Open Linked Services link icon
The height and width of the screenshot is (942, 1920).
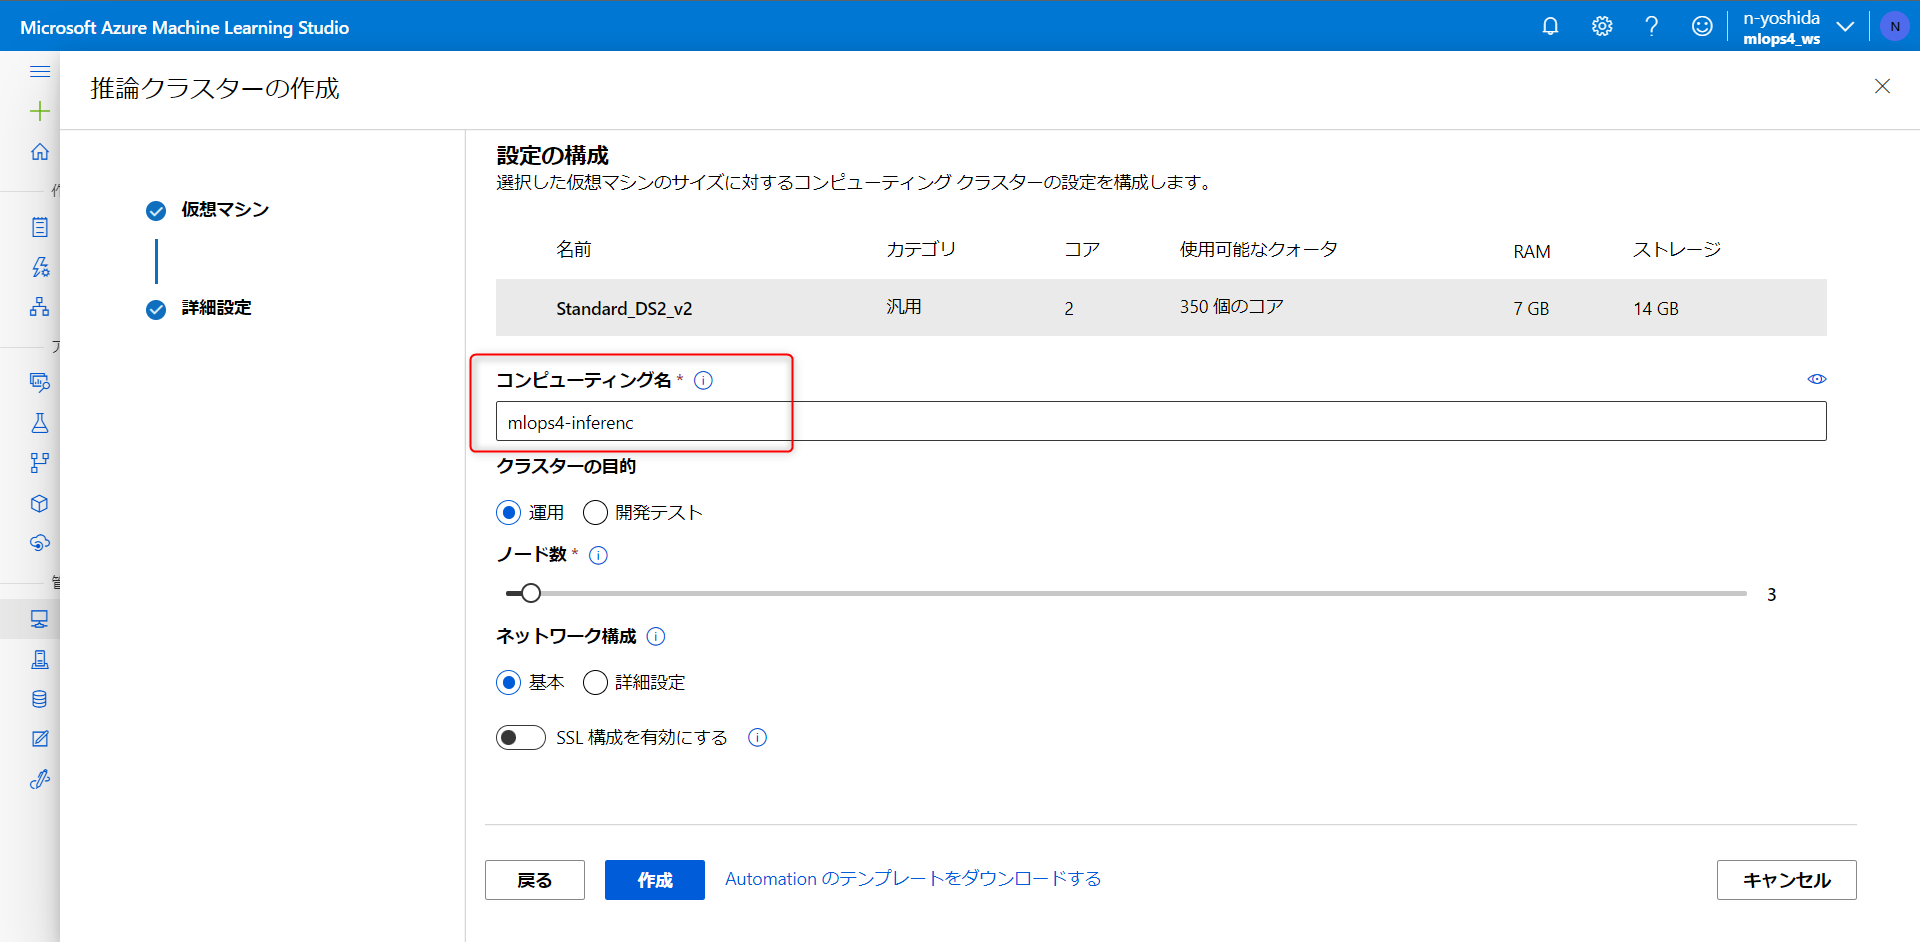40,779
